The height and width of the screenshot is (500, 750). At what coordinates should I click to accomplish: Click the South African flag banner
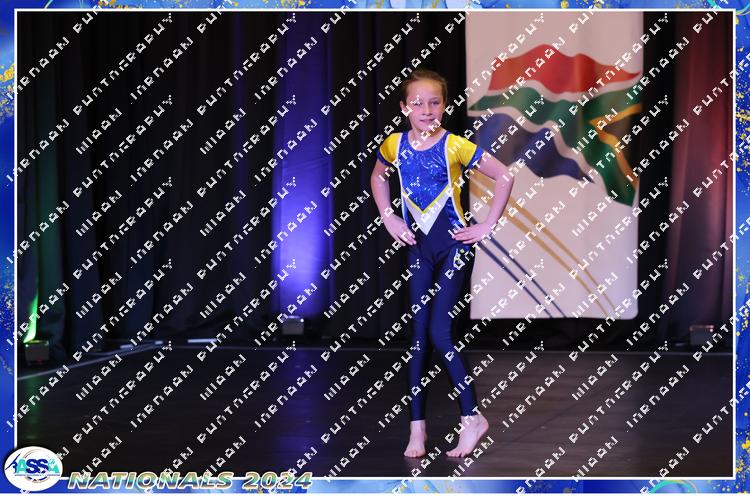(555, 166)
